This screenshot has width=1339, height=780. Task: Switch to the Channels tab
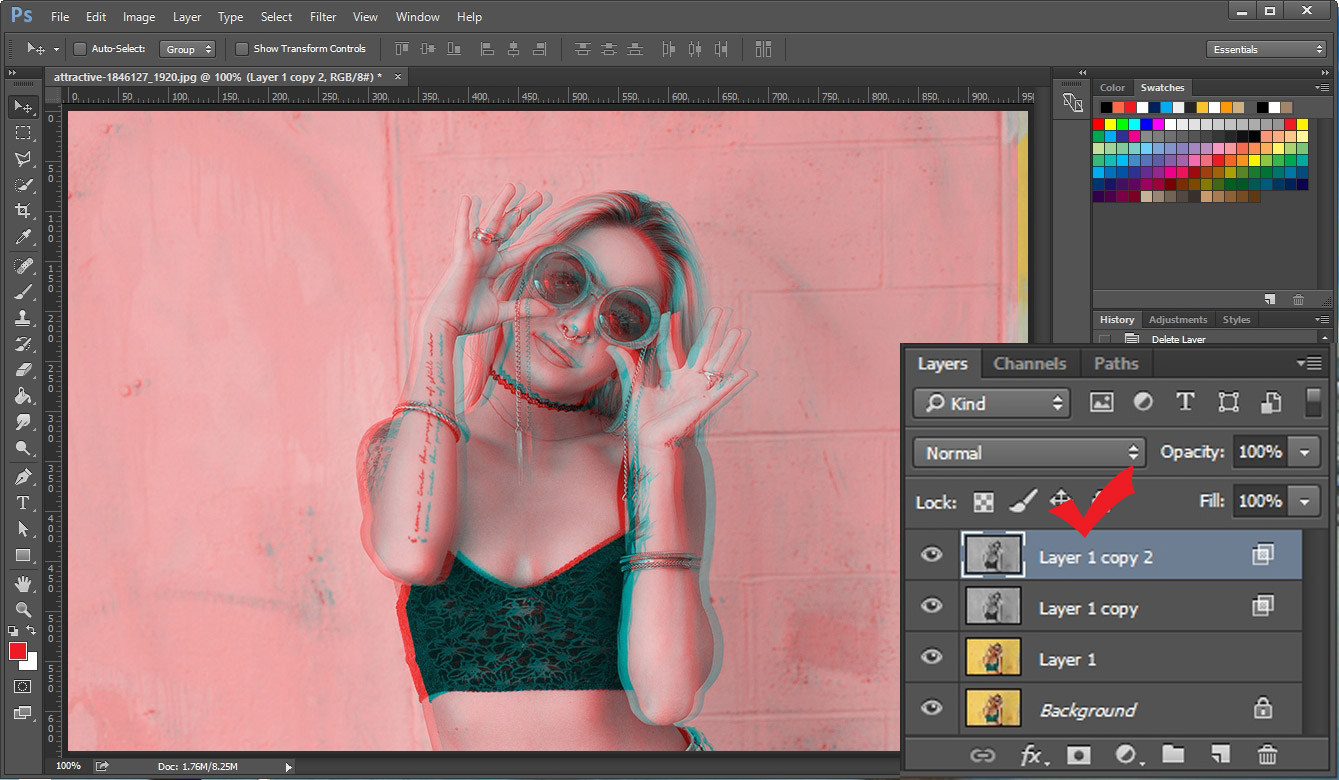(x=1029, y=363)
